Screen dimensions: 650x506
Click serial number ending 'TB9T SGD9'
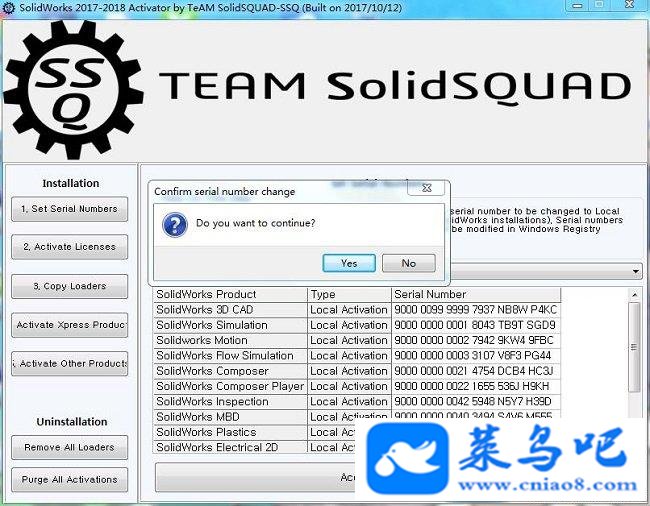coord(476,325)
